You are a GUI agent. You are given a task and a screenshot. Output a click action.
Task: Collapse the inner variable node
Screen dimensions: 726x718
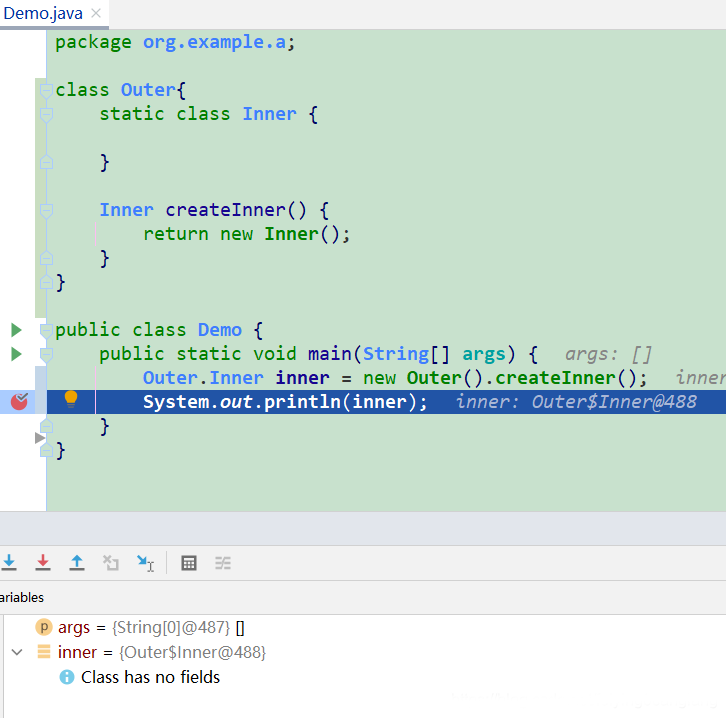tap(17, 652)
